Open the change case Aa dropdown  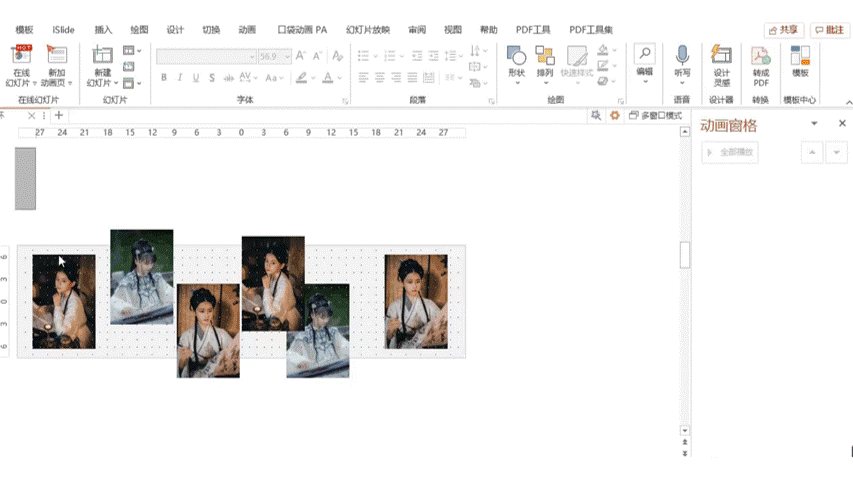(x=274, y=78)
